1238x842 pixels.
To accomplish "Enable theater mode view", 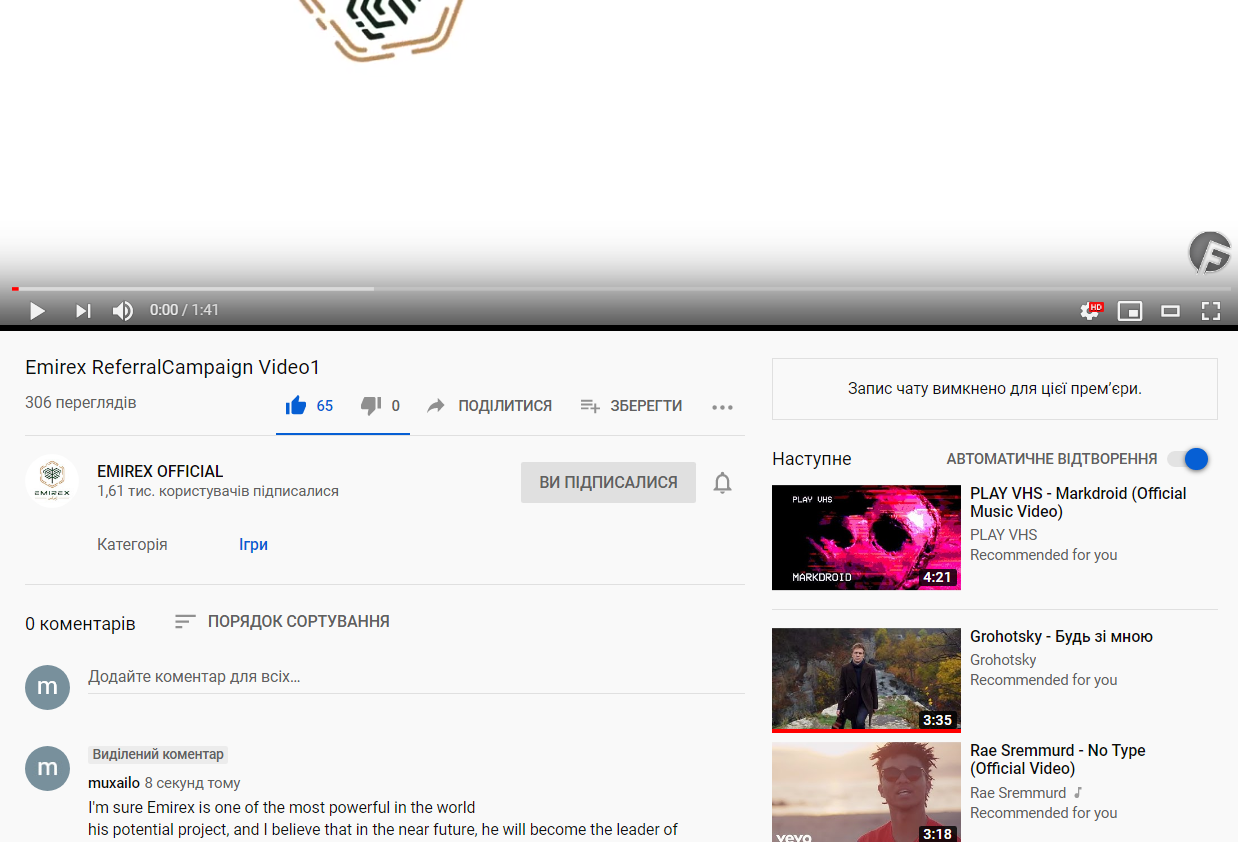I will coord(1170,311).
